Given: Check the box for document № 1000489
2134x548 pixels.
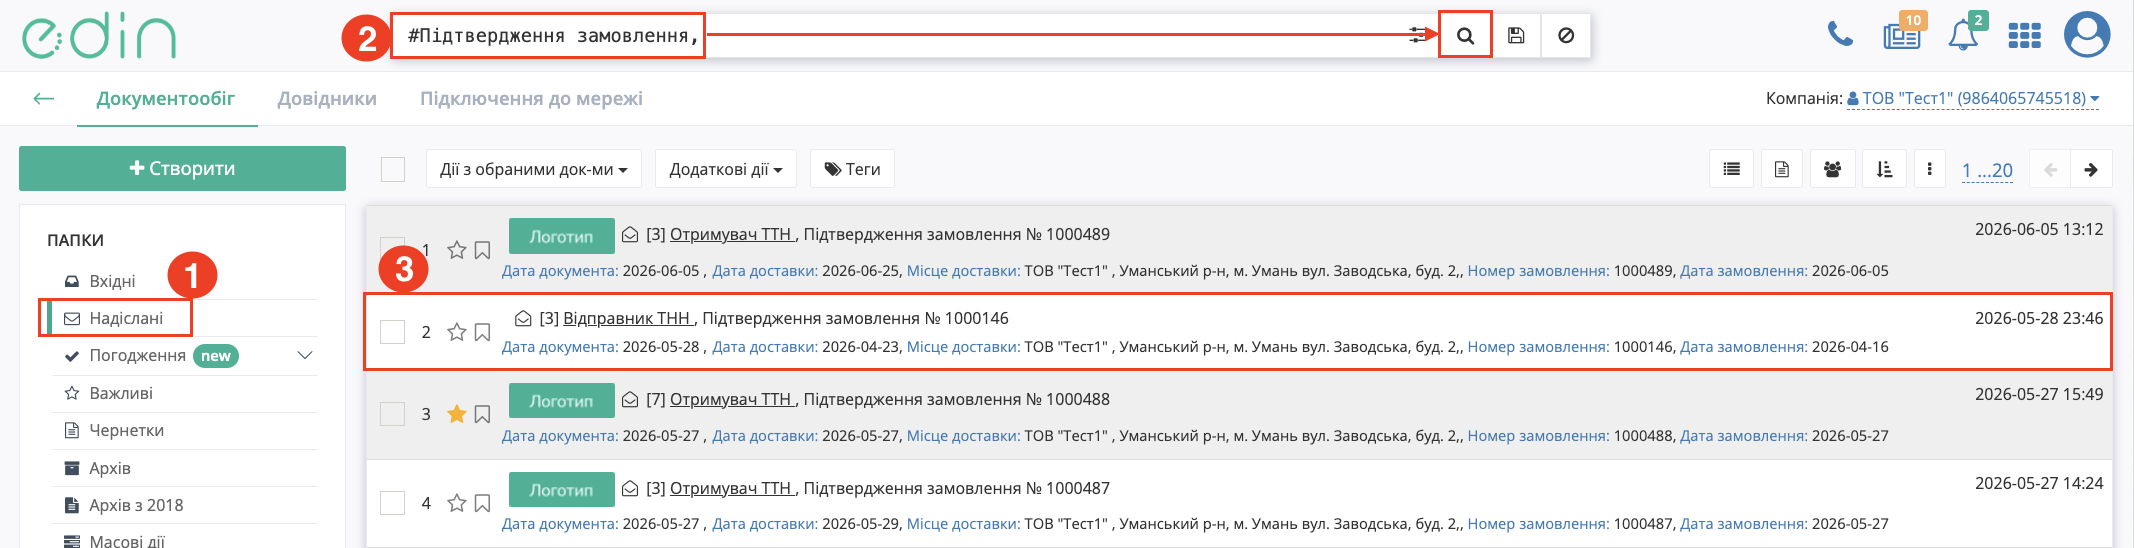Looking at the screenshot, I should click(392, 249).
